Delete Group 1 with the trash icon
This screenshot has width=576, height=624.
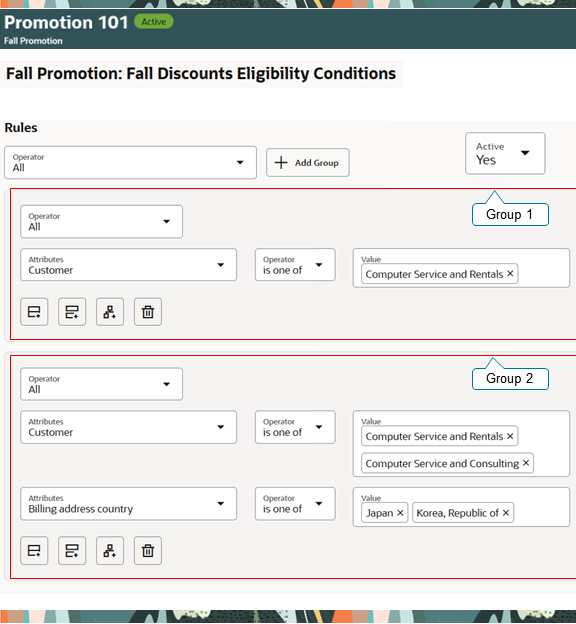point(148,312)
